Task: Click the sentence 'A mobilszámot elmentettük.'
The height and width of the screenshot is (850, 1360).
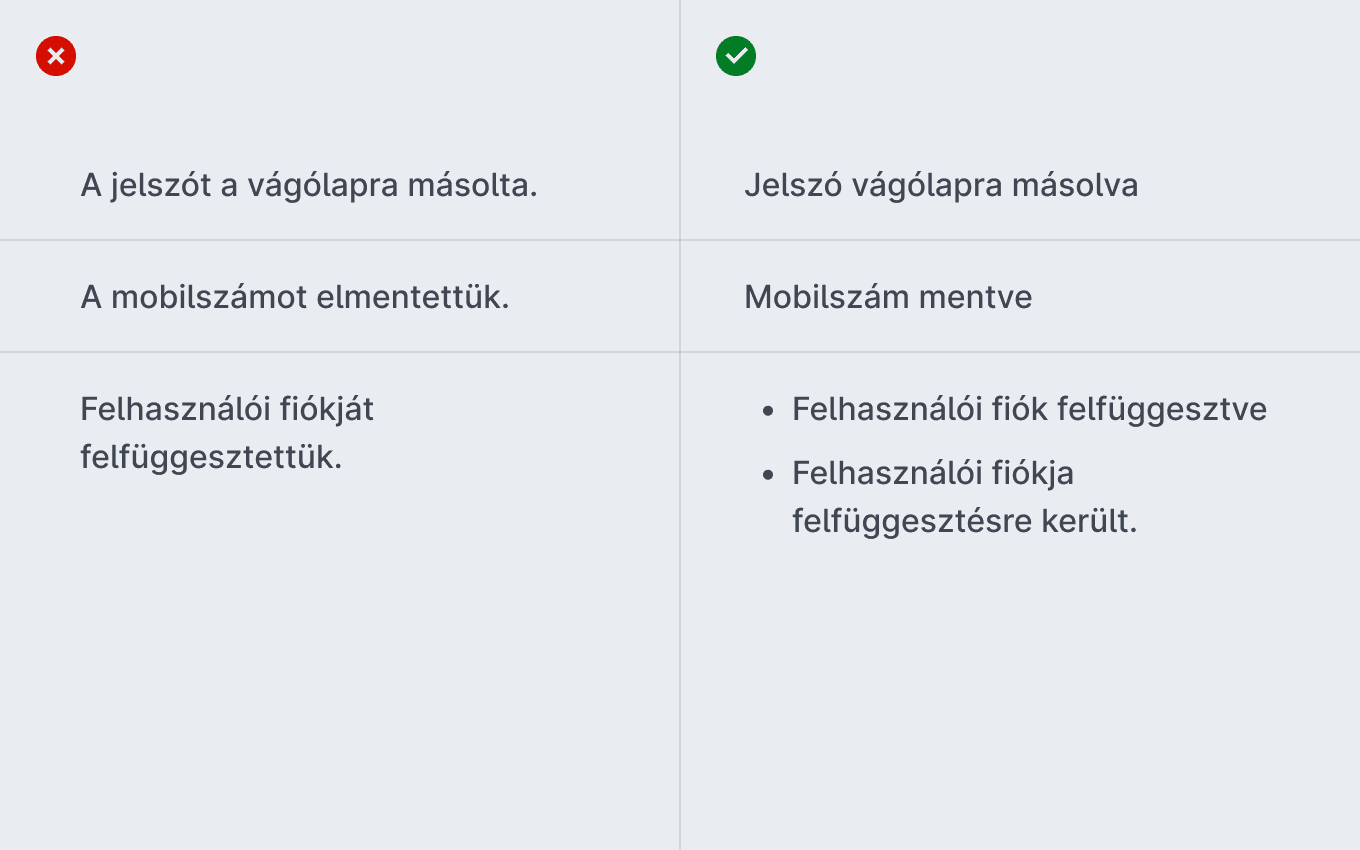Action: pos(295,297)
